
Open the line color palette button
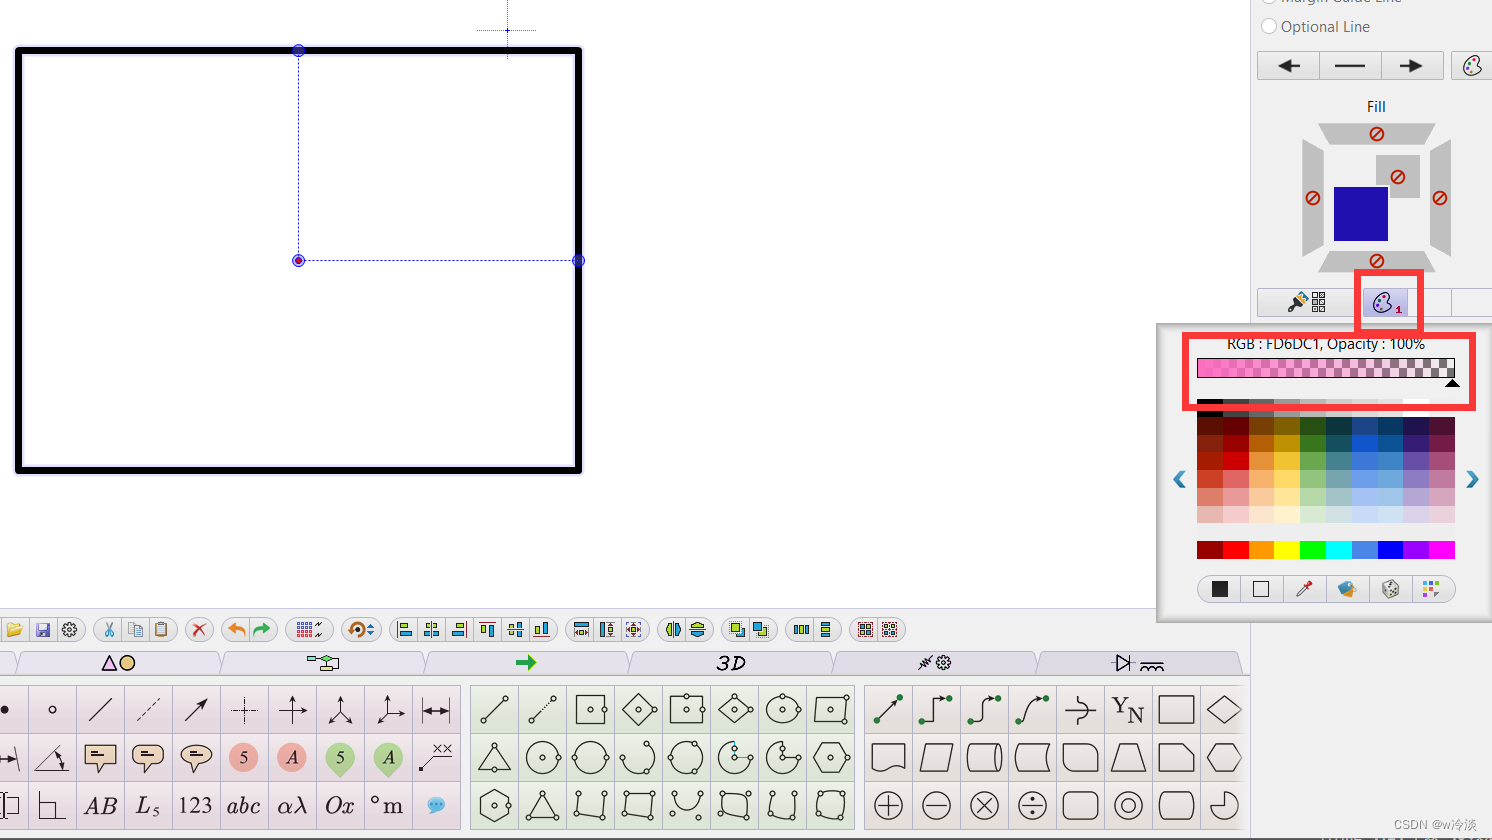click(x=1472, y=66)
